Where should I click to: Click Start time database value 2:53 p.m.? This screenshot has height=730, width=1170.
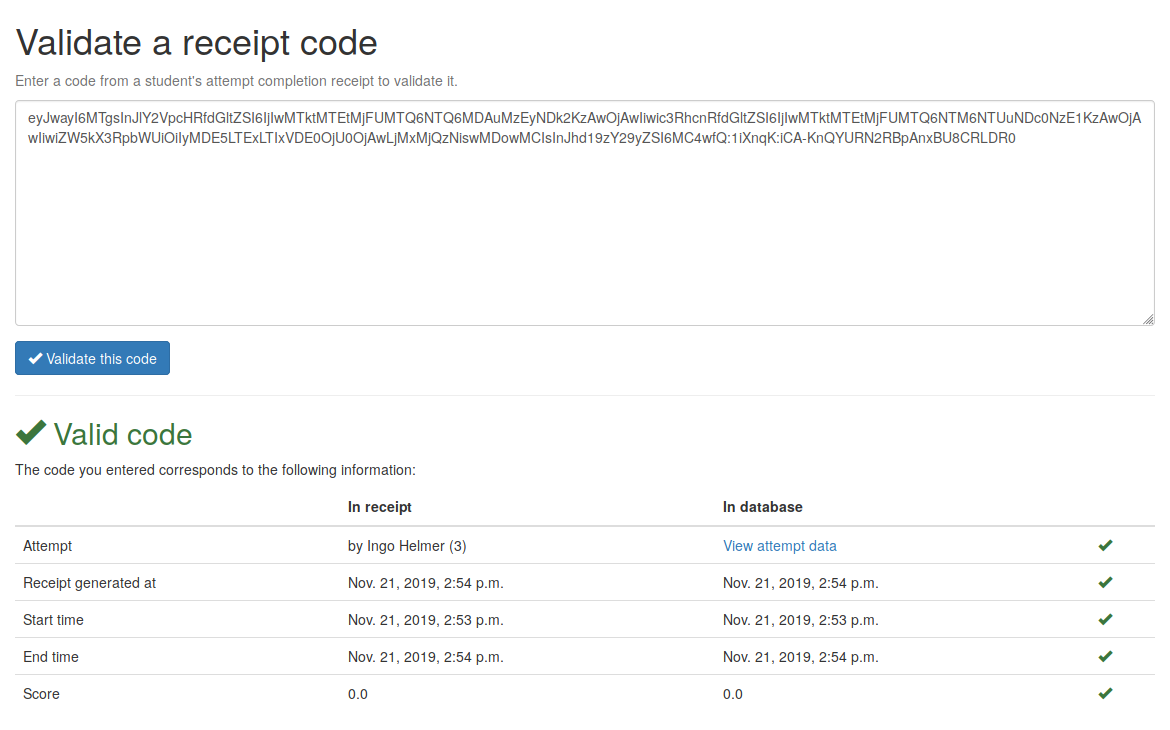[x=801, y=620]
